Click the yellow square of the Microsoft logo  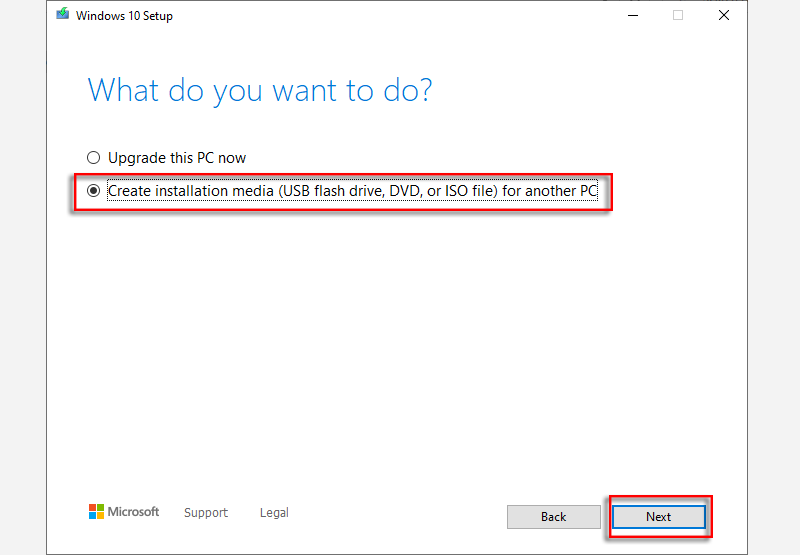pyautogui.click(x=100, y=516)
